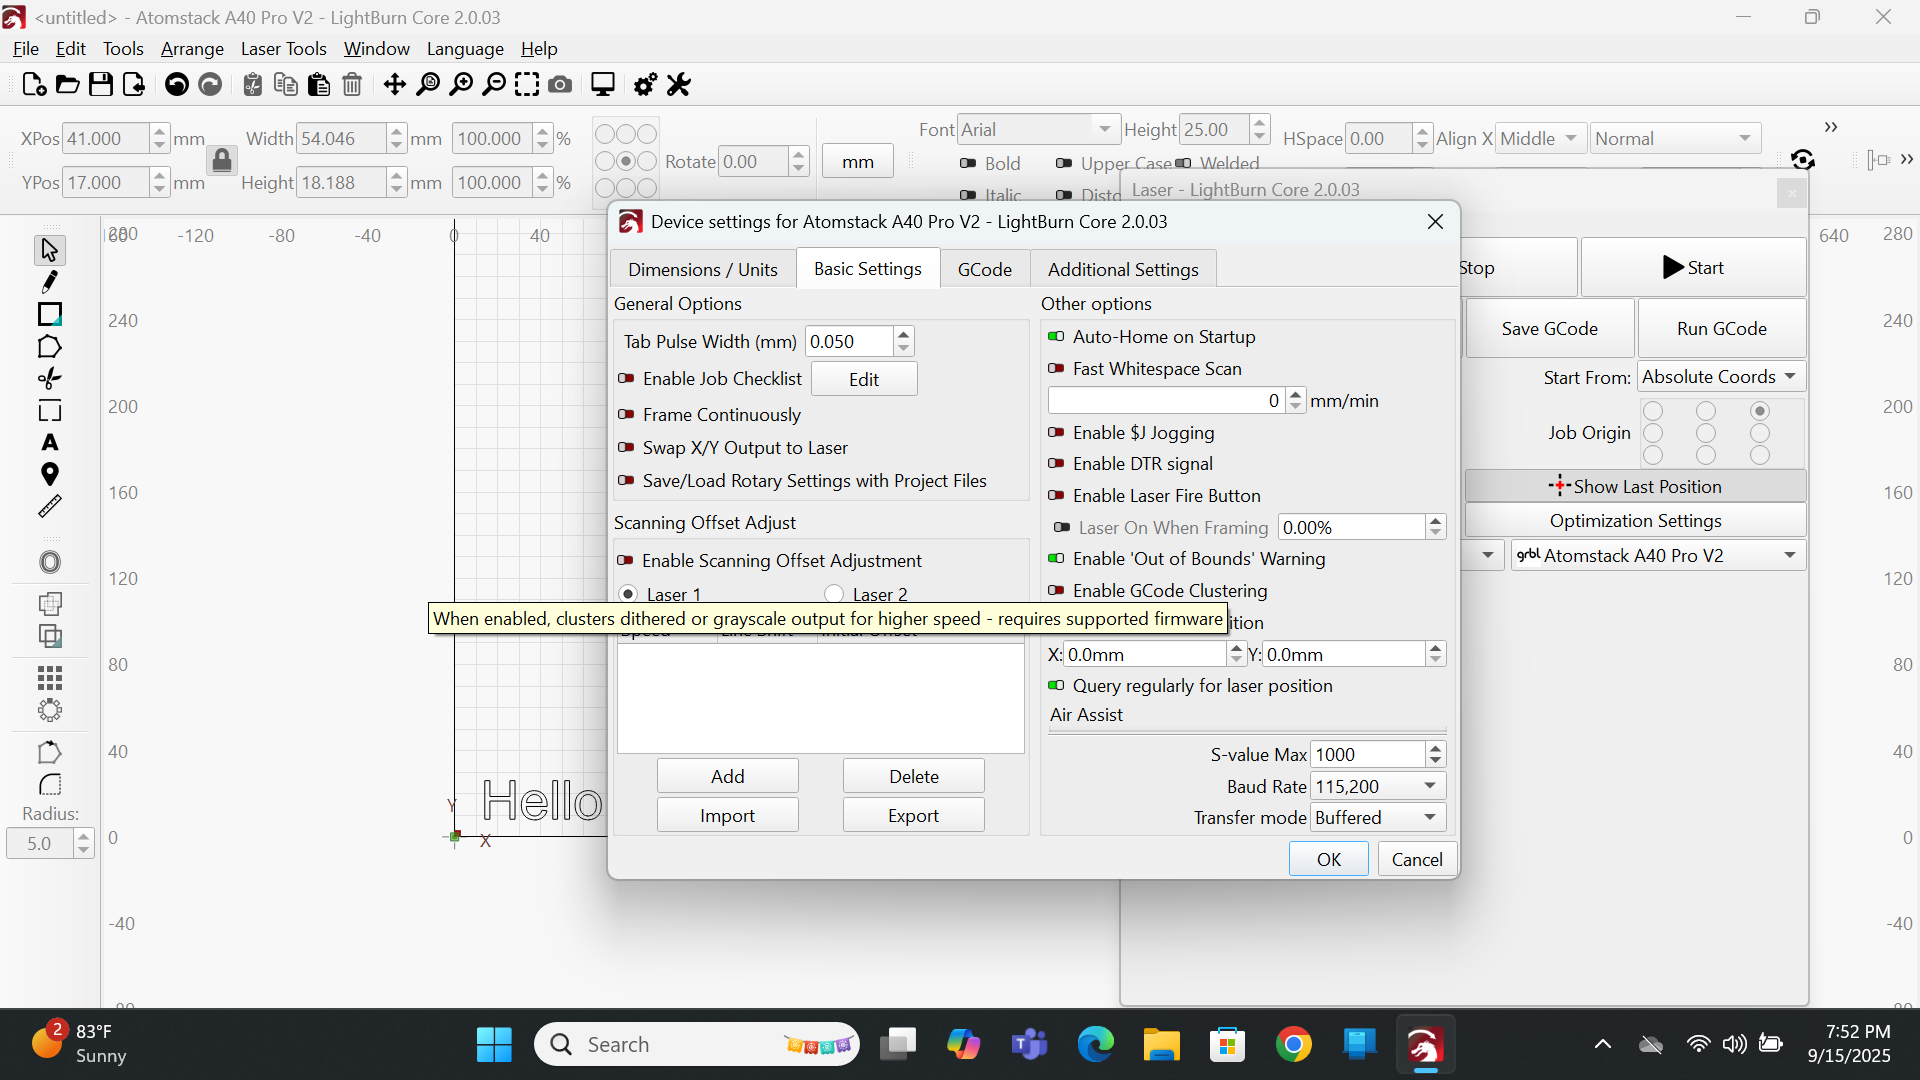The image size is (1920, 1080).
Task: Open the Grid Array tool
Action: 49,678
